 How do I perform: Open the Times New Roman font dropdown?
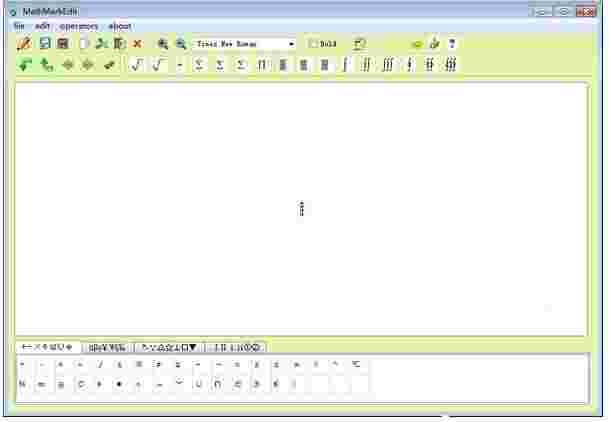click(x=244, y=44)
